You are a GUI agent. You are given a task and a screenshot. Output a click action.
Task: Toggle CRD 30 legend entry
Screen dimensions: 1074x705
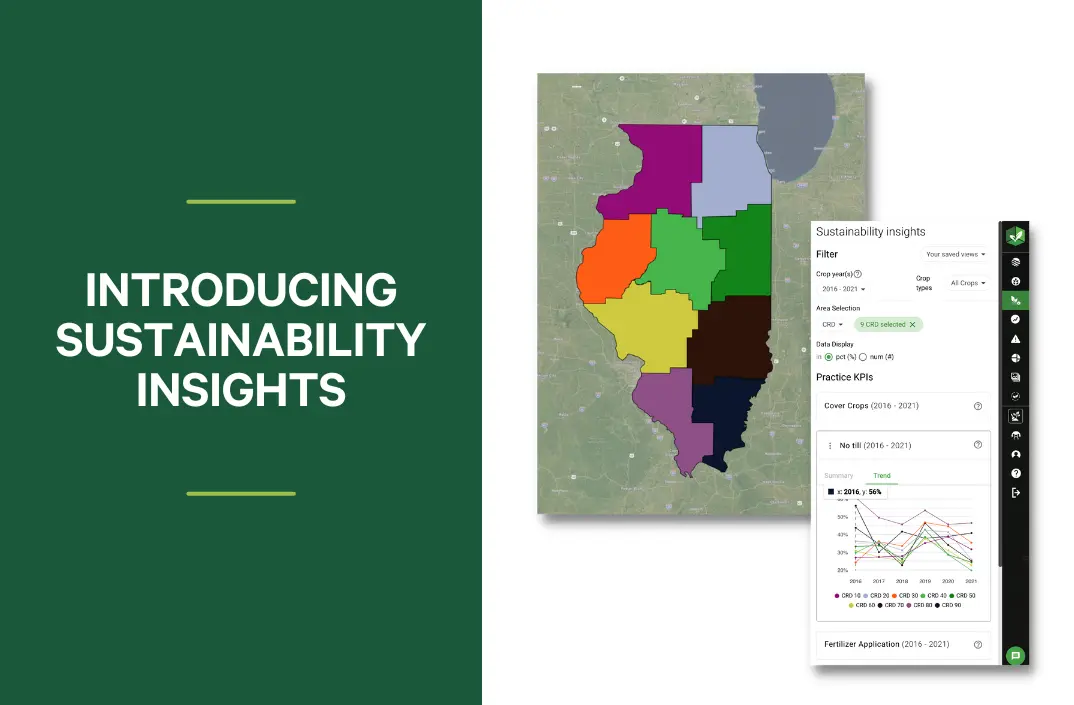click(x=905, y=596)
